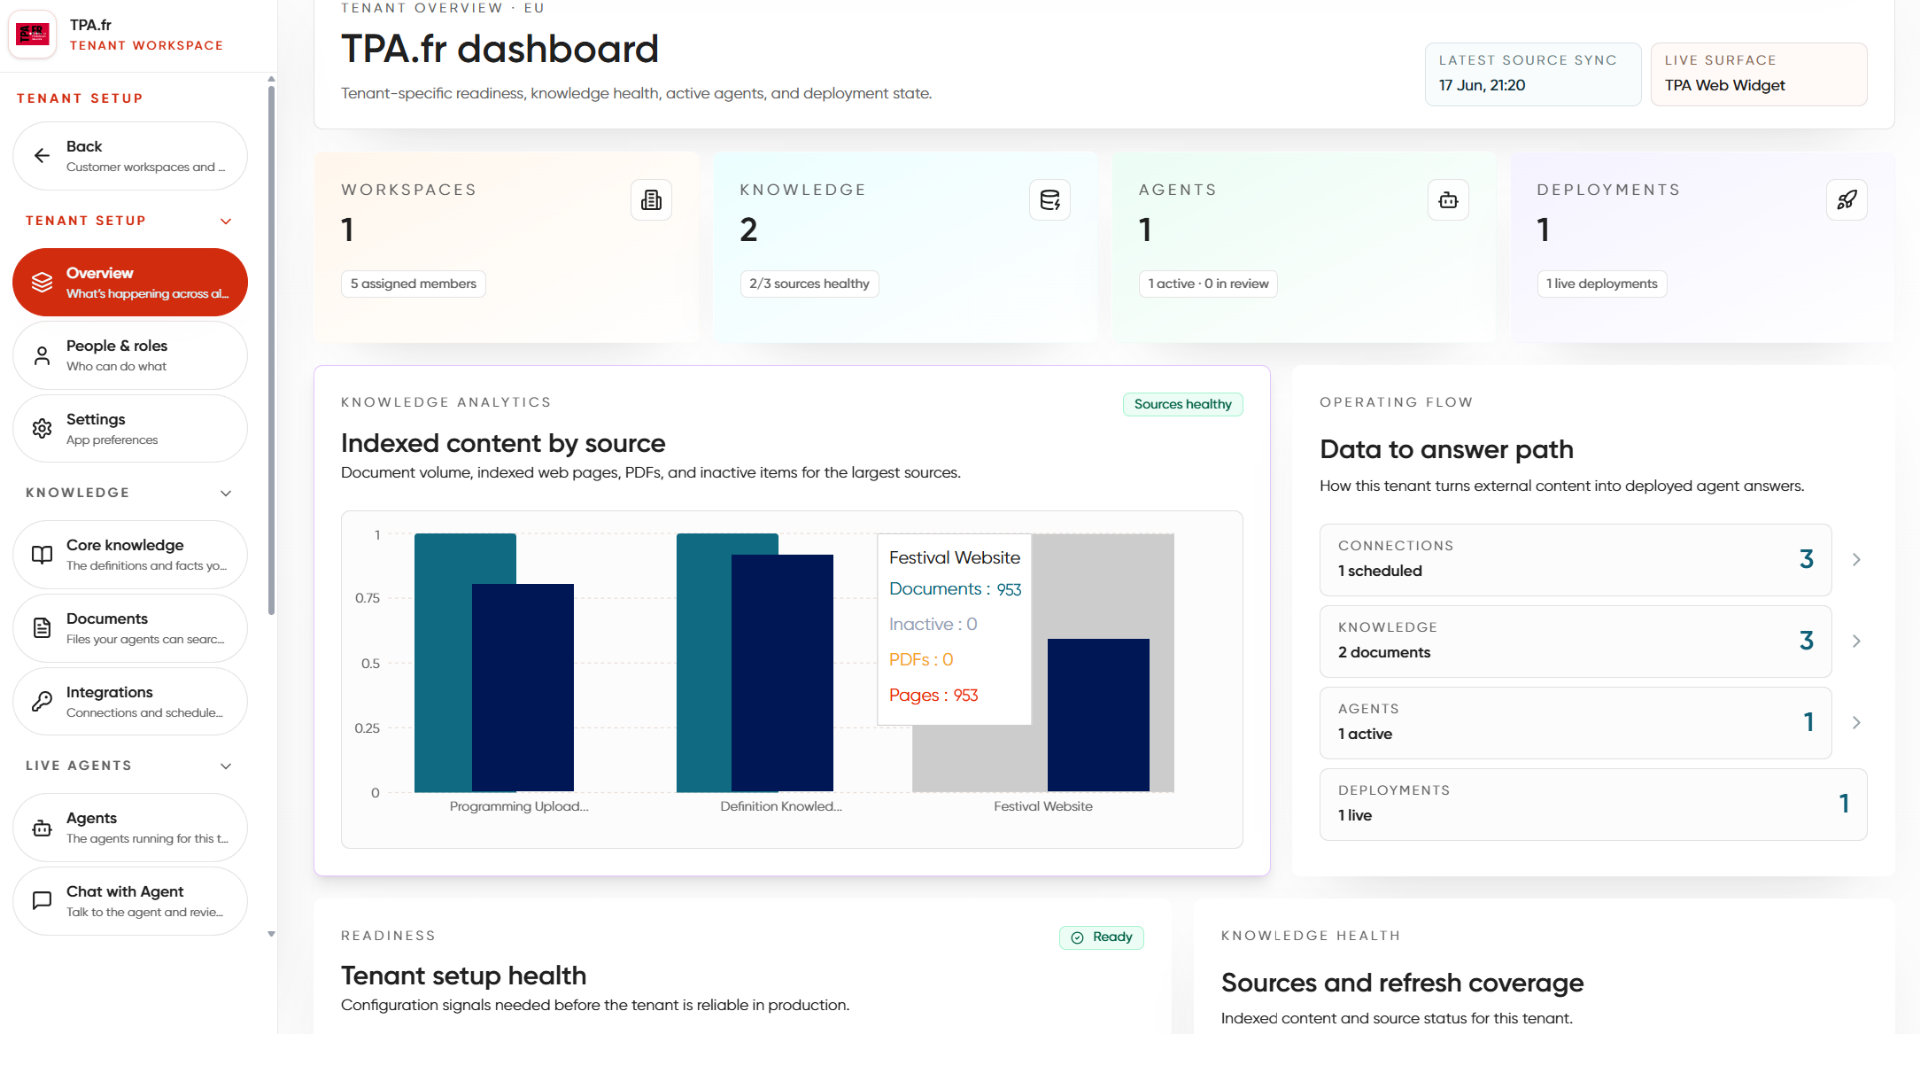Click the Deployments card rocket icon
The height and width of the screenshot is (1080, 1920).
pyautogui.click(x=1847, y=200)
